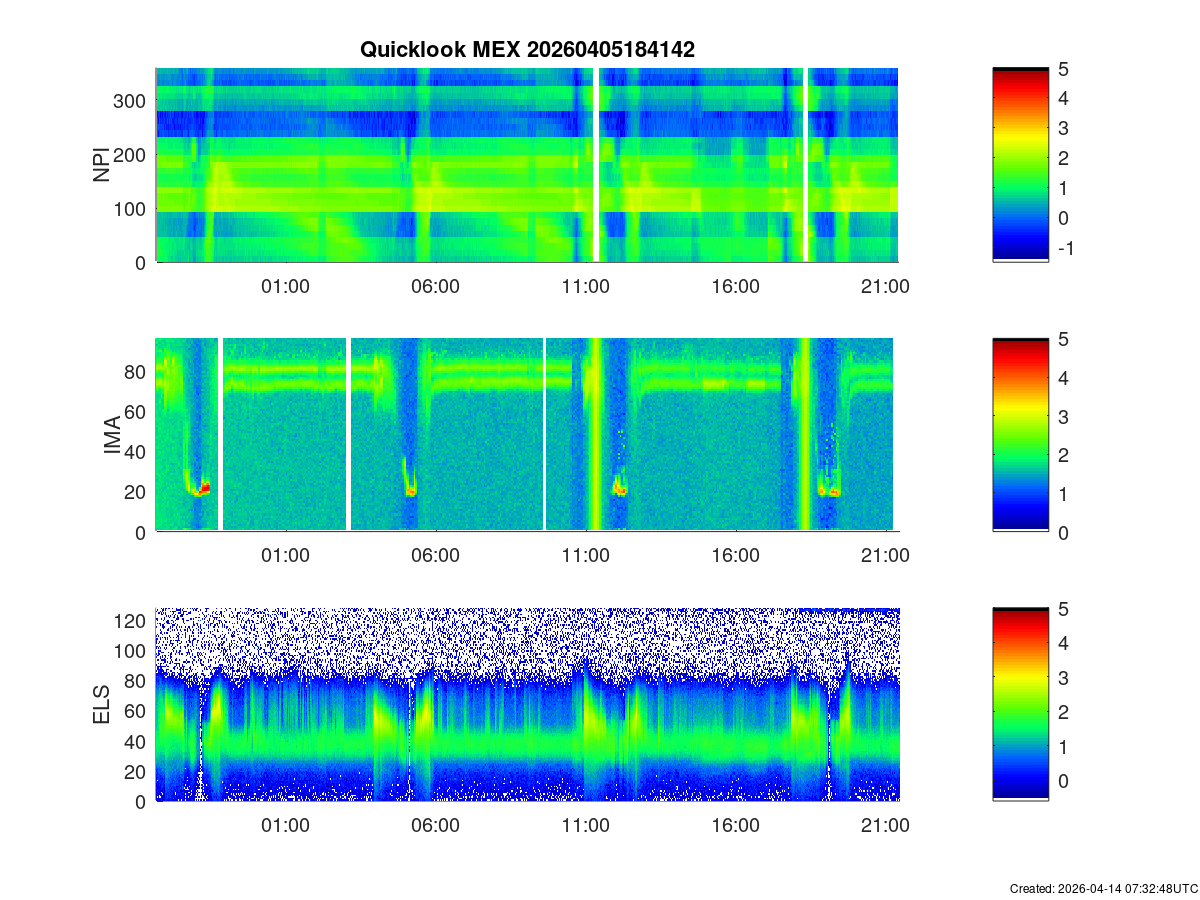
Task: Click the 16:00 tick under the ELS plot
Action: tap(735, 826)
